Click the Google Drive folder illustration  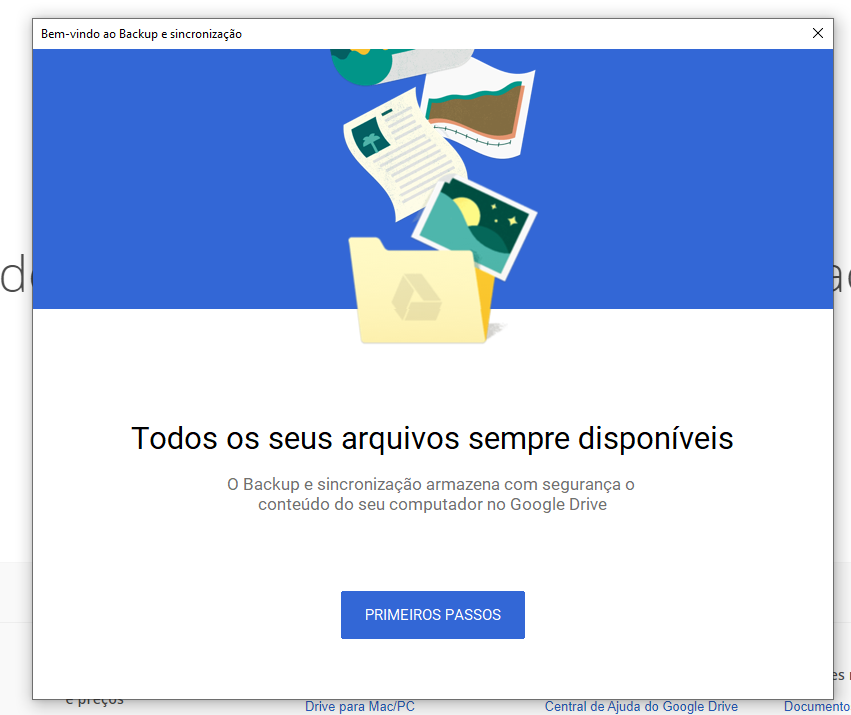[422, 290]
